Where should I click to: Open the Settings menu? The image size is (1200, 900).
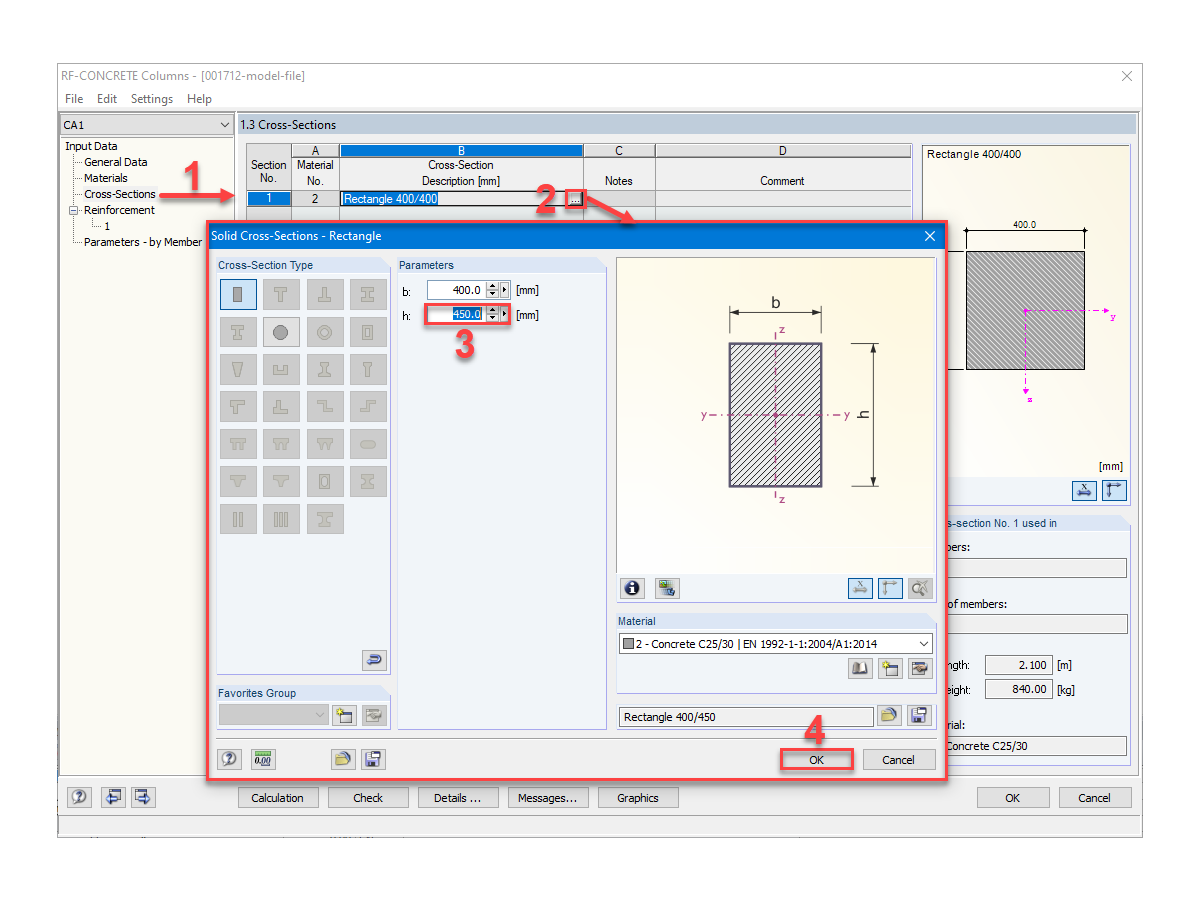click(x=152, y=99)
